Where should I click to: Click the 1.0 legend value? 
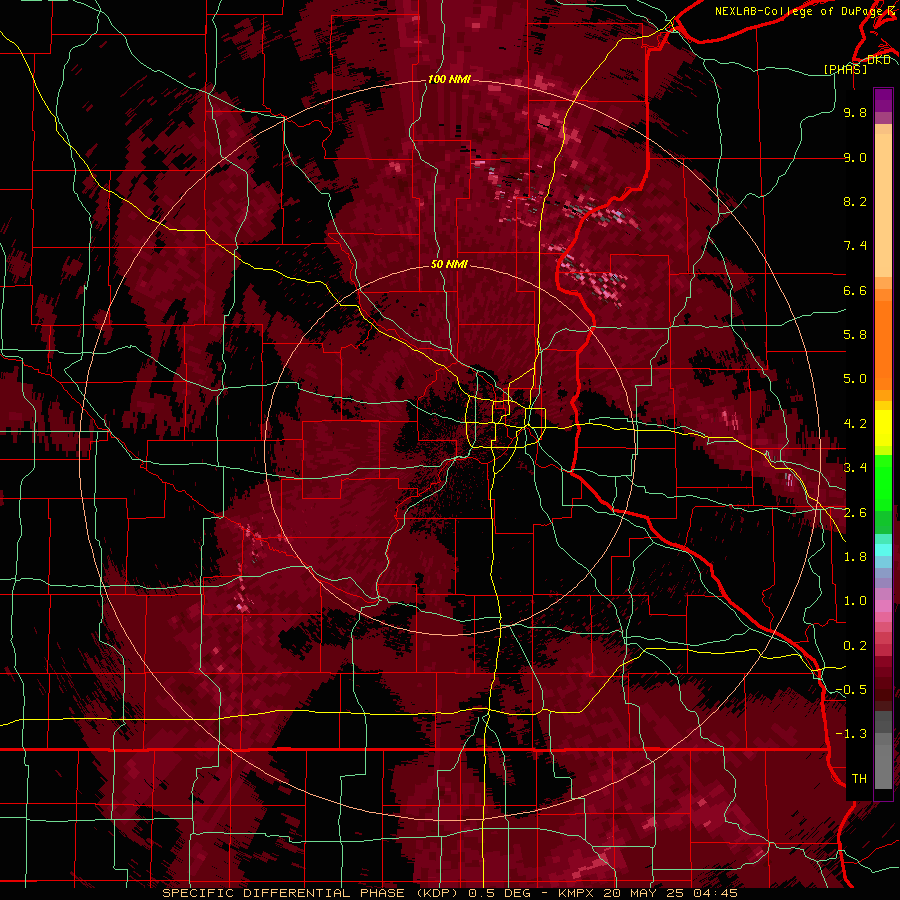point(855,601)
